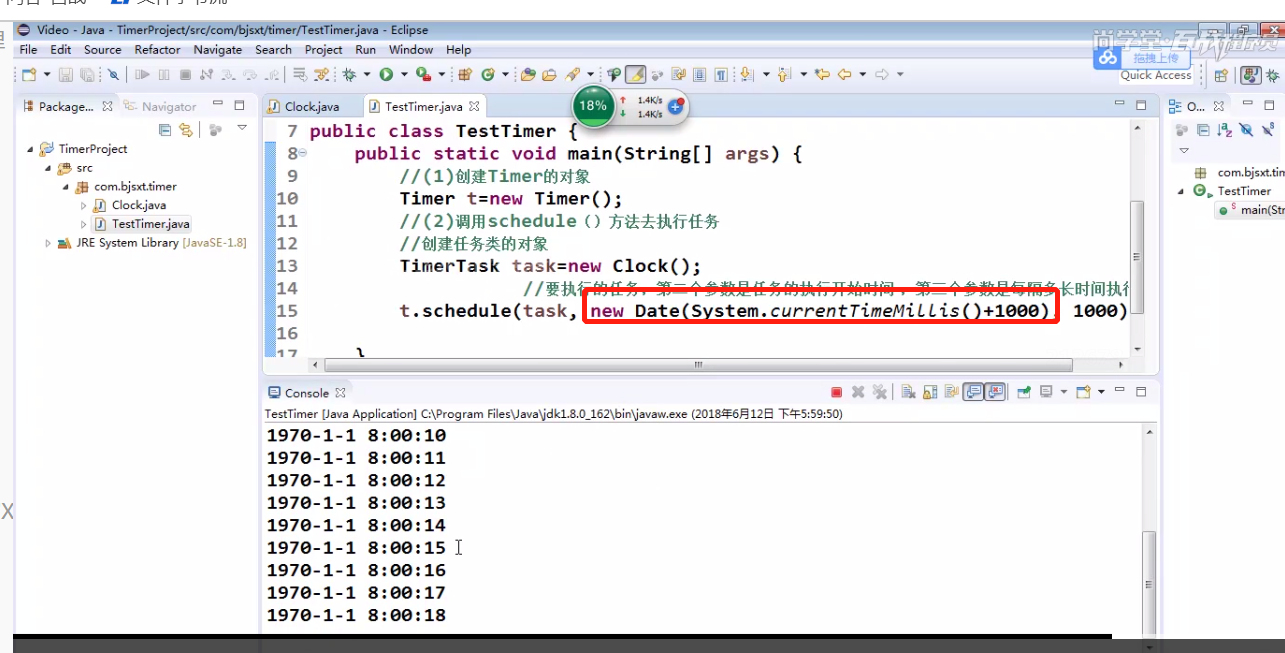Image resolution: width=1285 pixels, height=653 pixels.
Task: Open dropdown next to Display Selected Console
Action: 1064,392
